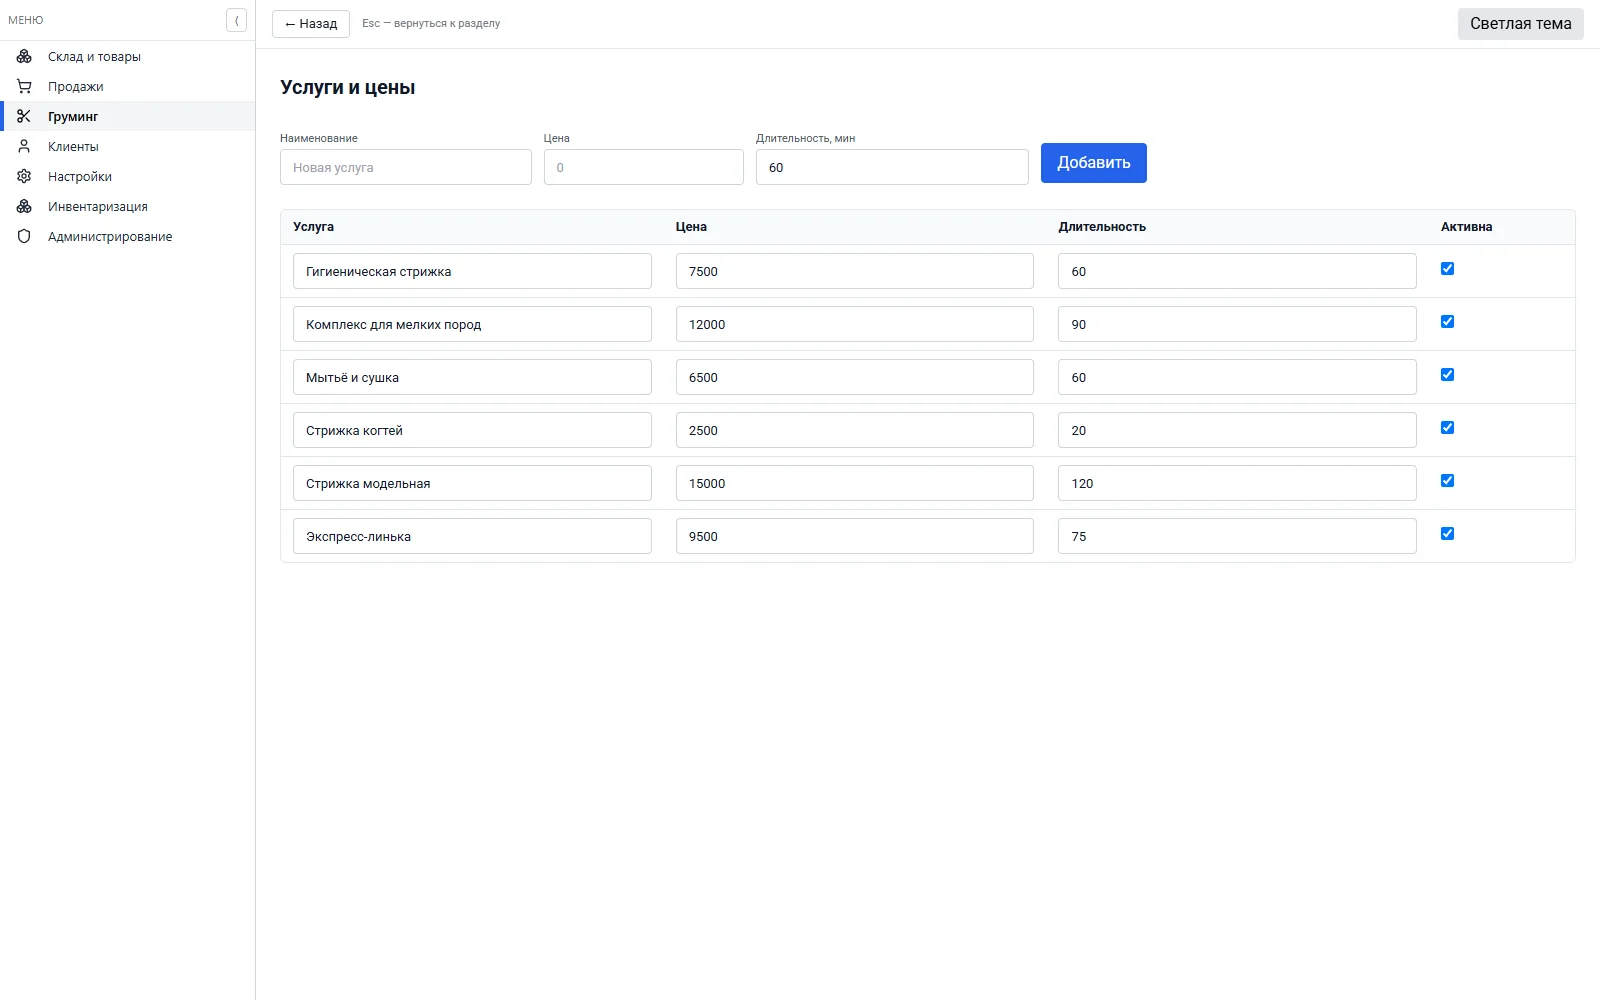Open the Настройки menu item
The height and width of the screenshot is (1000, 1600).
tap(128, 176)
